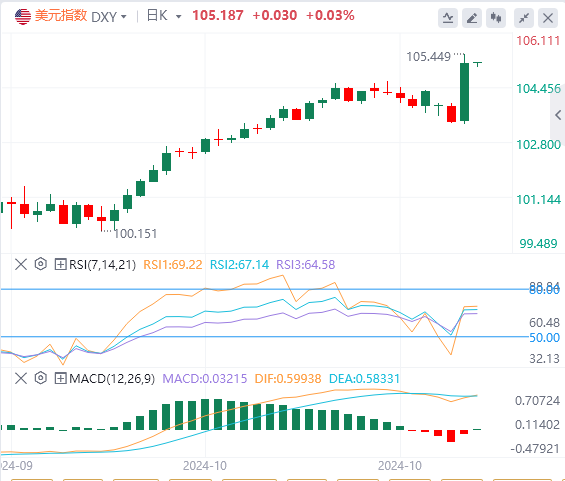Expand the right side panel arrow

(558, 115)
